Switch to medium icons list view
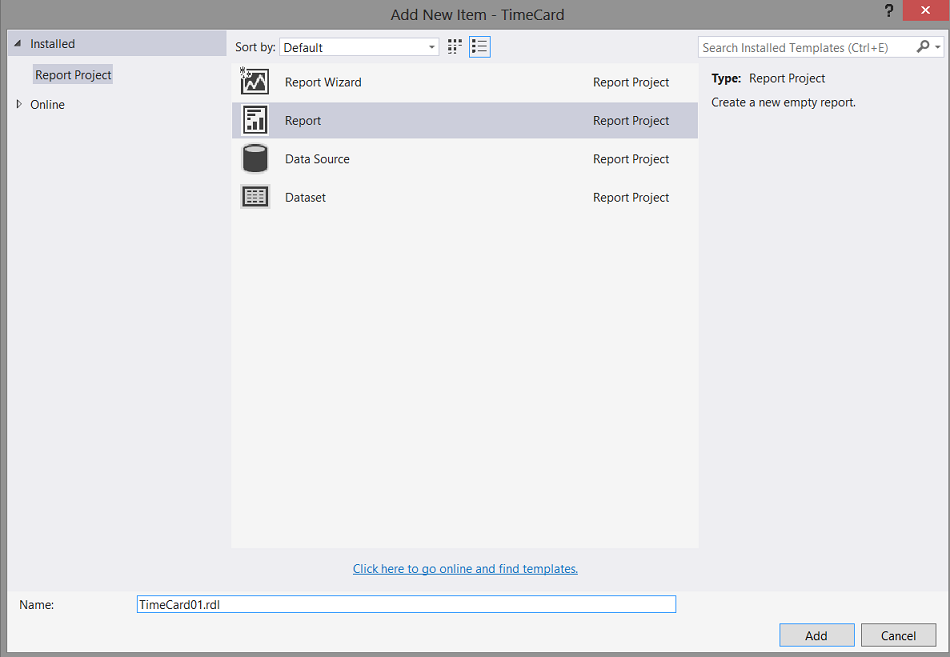 [x=479, y=47]
